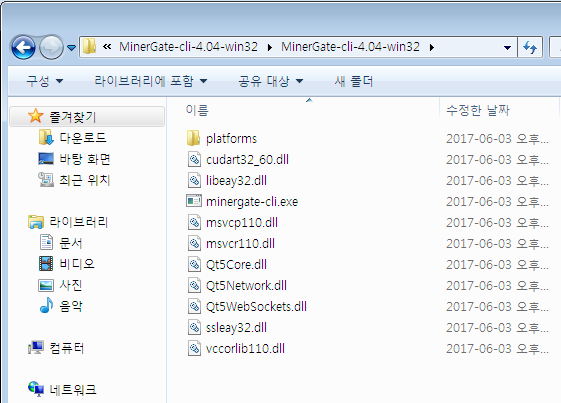Open 라이브러리에 포함 menu

tap(151, 81)
